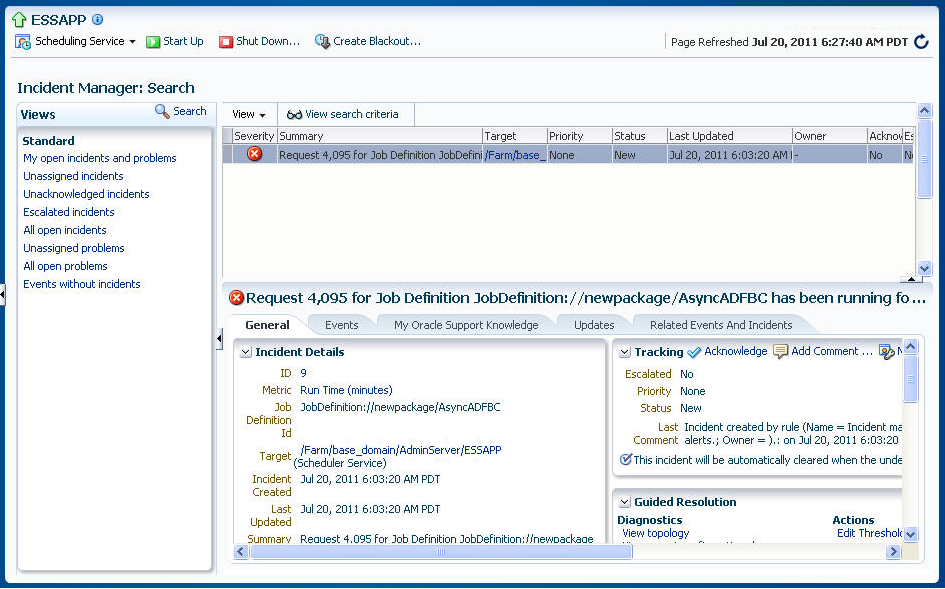Click the binoculars View search criteria icon

(293, 114)
